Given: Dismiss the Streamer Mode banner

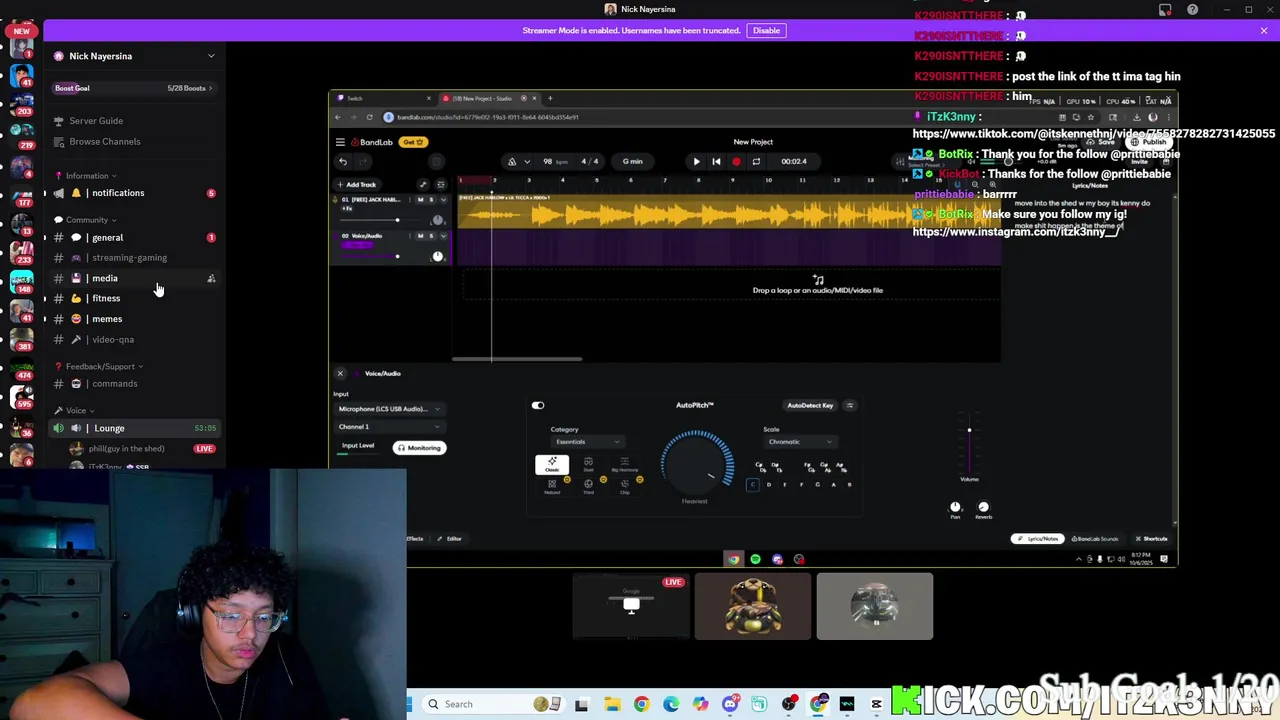Looking at the screenshot, I should click(x=1264, y=31).
